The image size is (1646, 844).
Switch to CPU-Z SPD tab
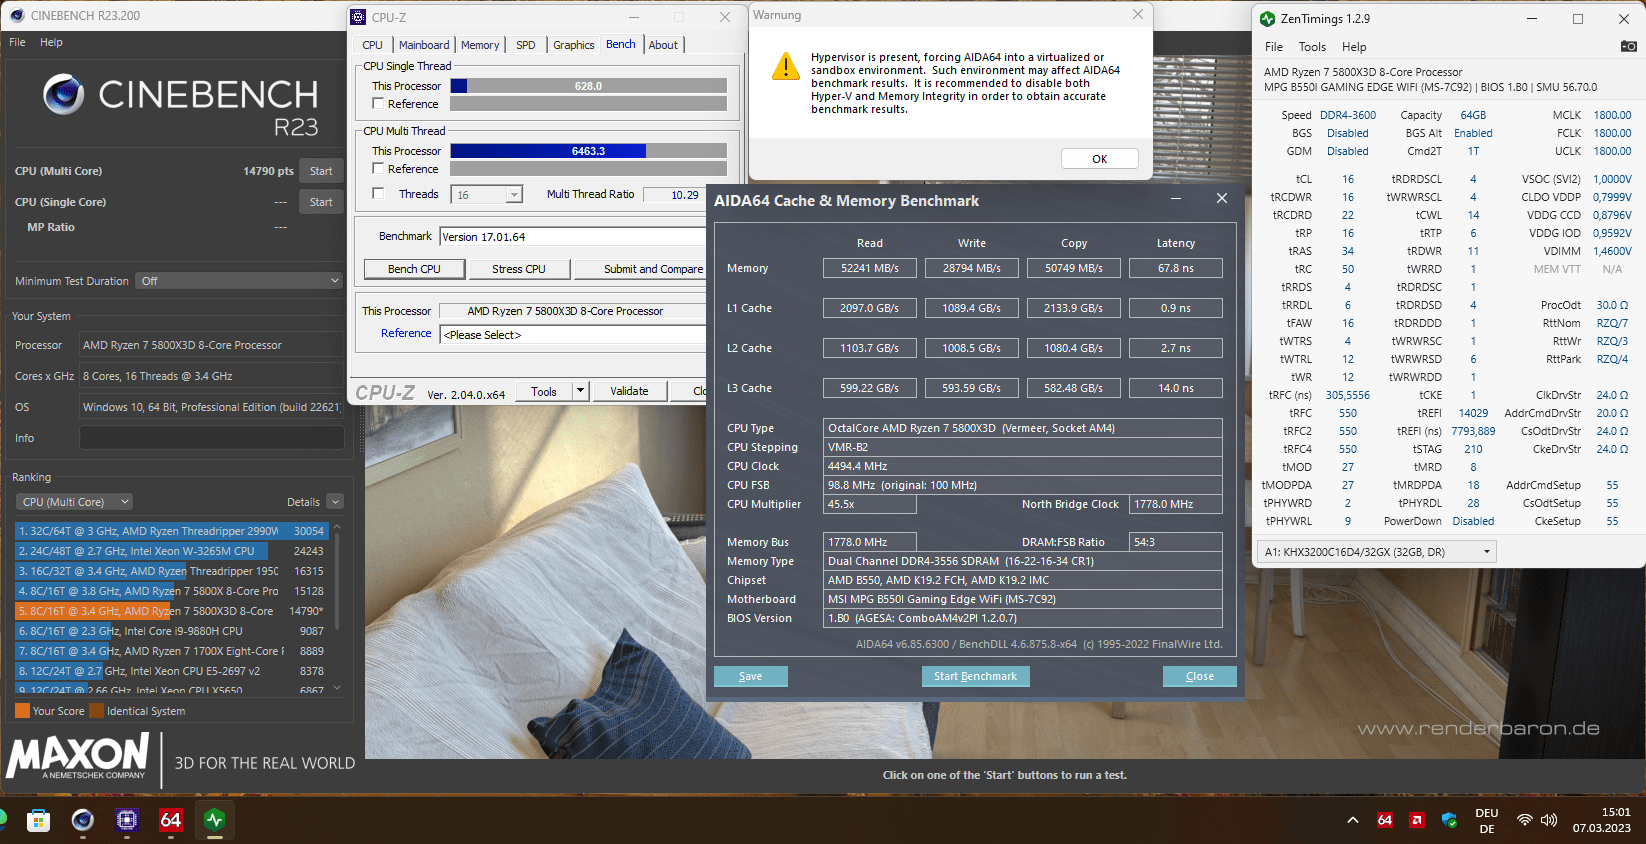point(526,45)
